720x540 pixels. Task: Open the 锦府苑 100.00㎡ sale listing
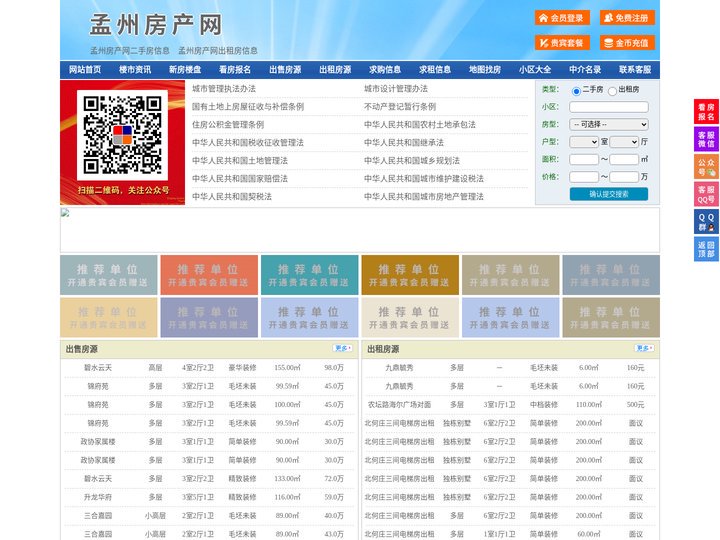point(209,405)
